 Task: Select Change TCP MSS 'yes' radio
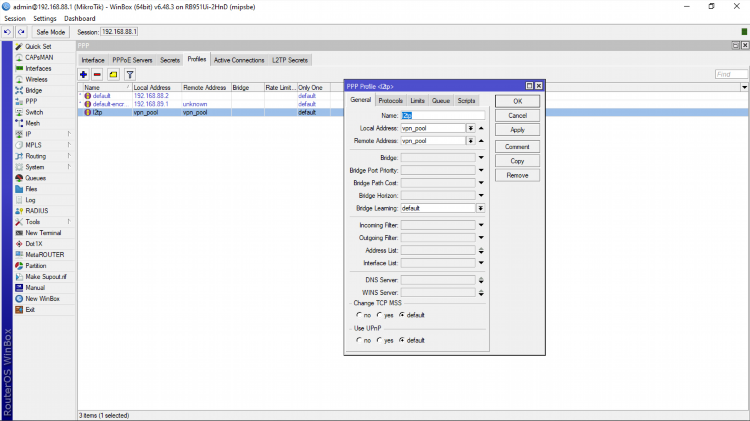click(379, 315)
